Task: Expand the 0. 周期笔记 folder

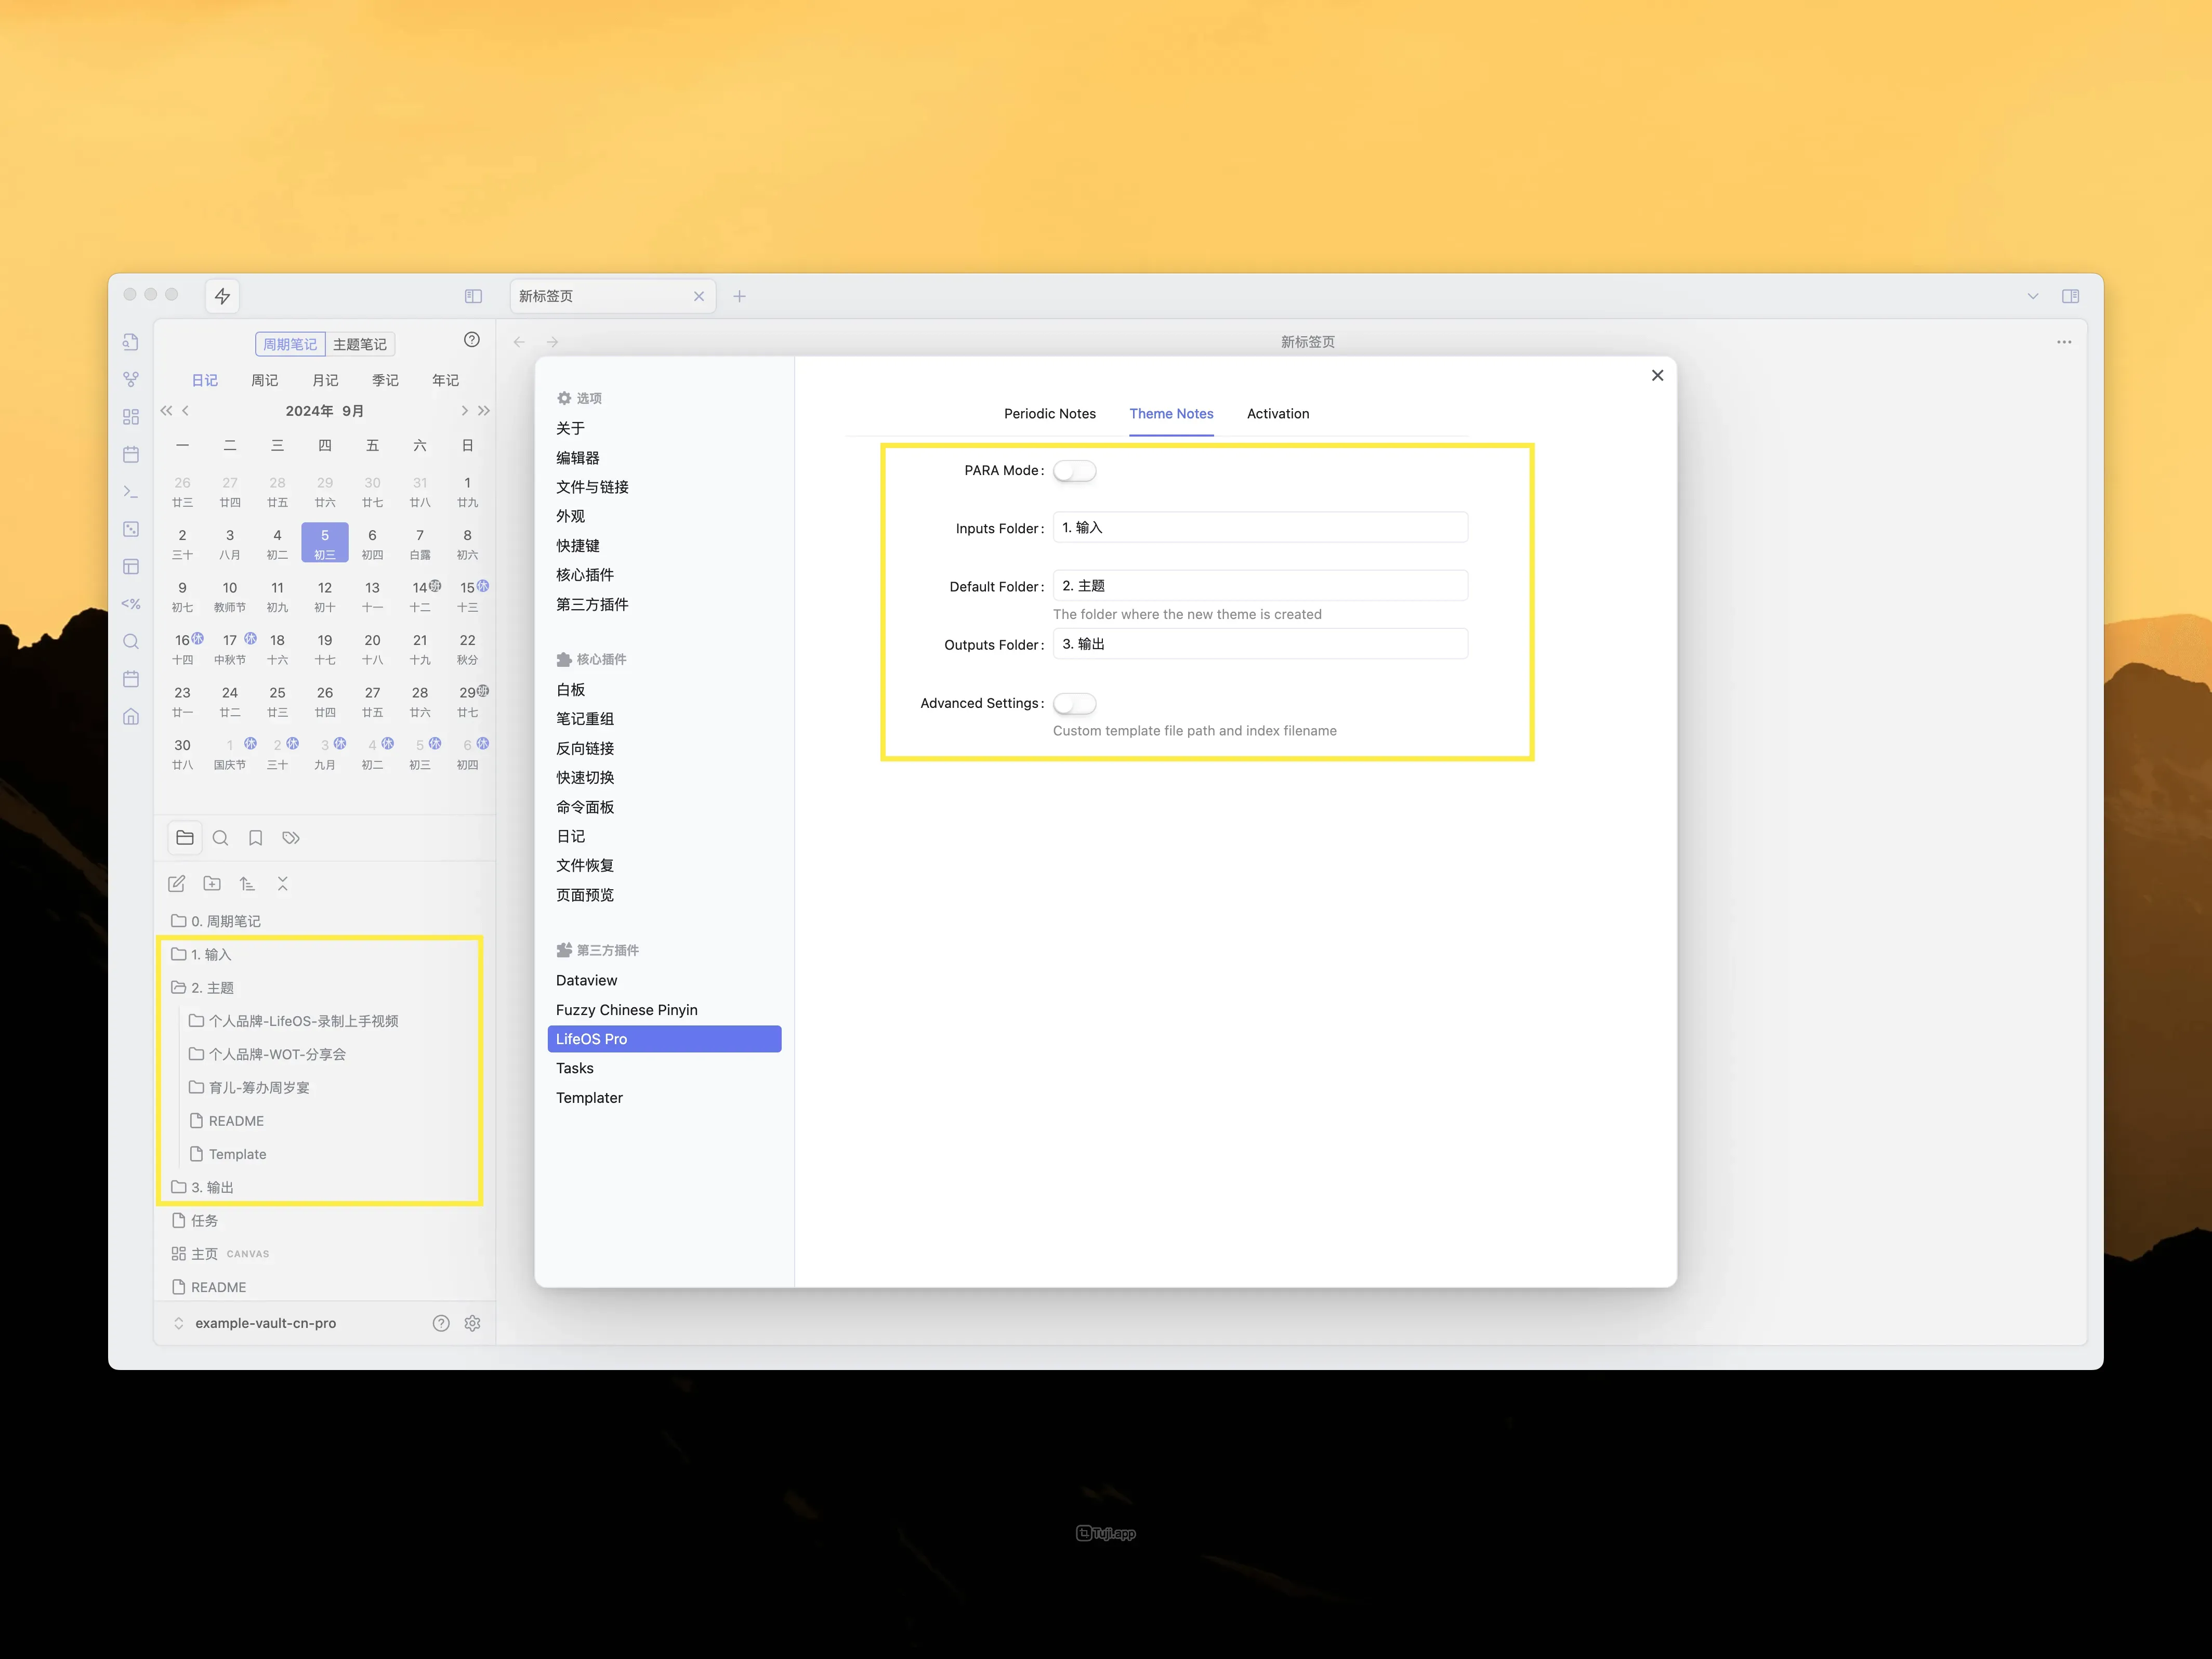Action: pyautogui.click(x=225, y=921)
